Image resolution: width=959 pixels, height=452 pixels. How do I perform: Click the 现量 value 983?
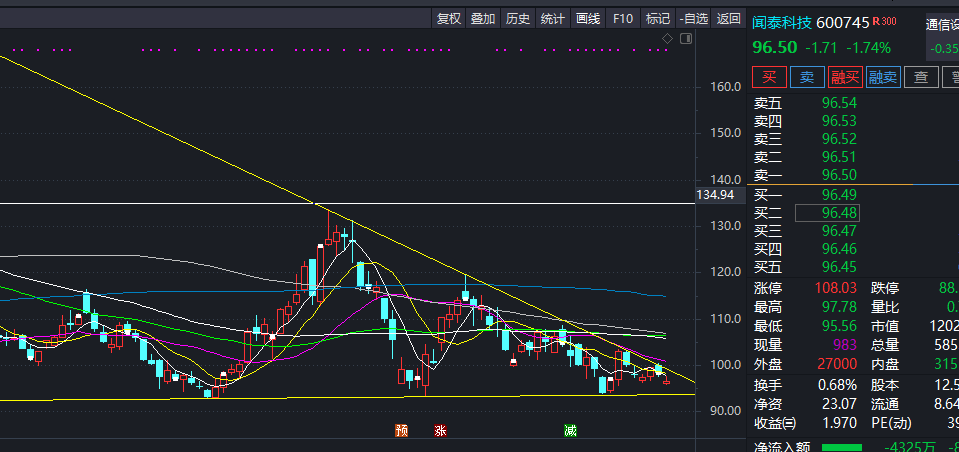click(845, 346)
